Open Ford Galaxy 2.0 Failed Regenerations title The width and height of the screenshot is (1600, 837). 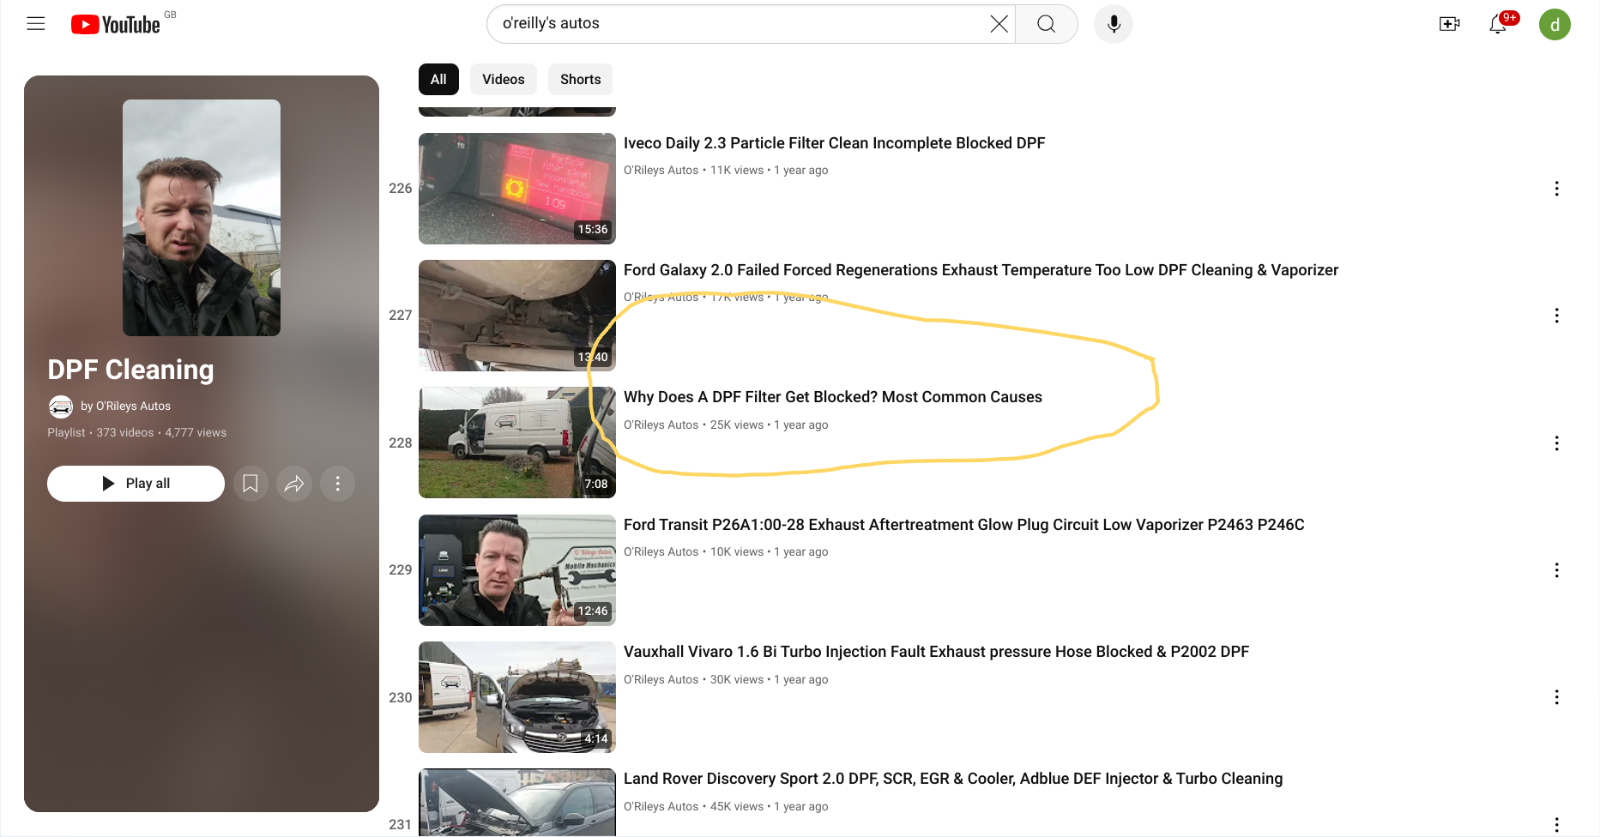981,270
